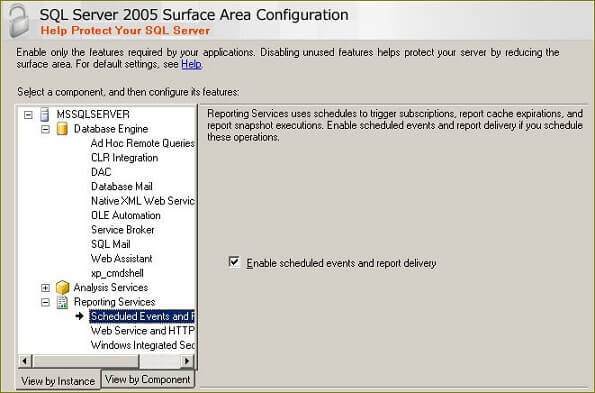The image size is (595, 393).
Task: Click the SQL Server 2005 Surface Area Configuration title
Action: point(194,15)
